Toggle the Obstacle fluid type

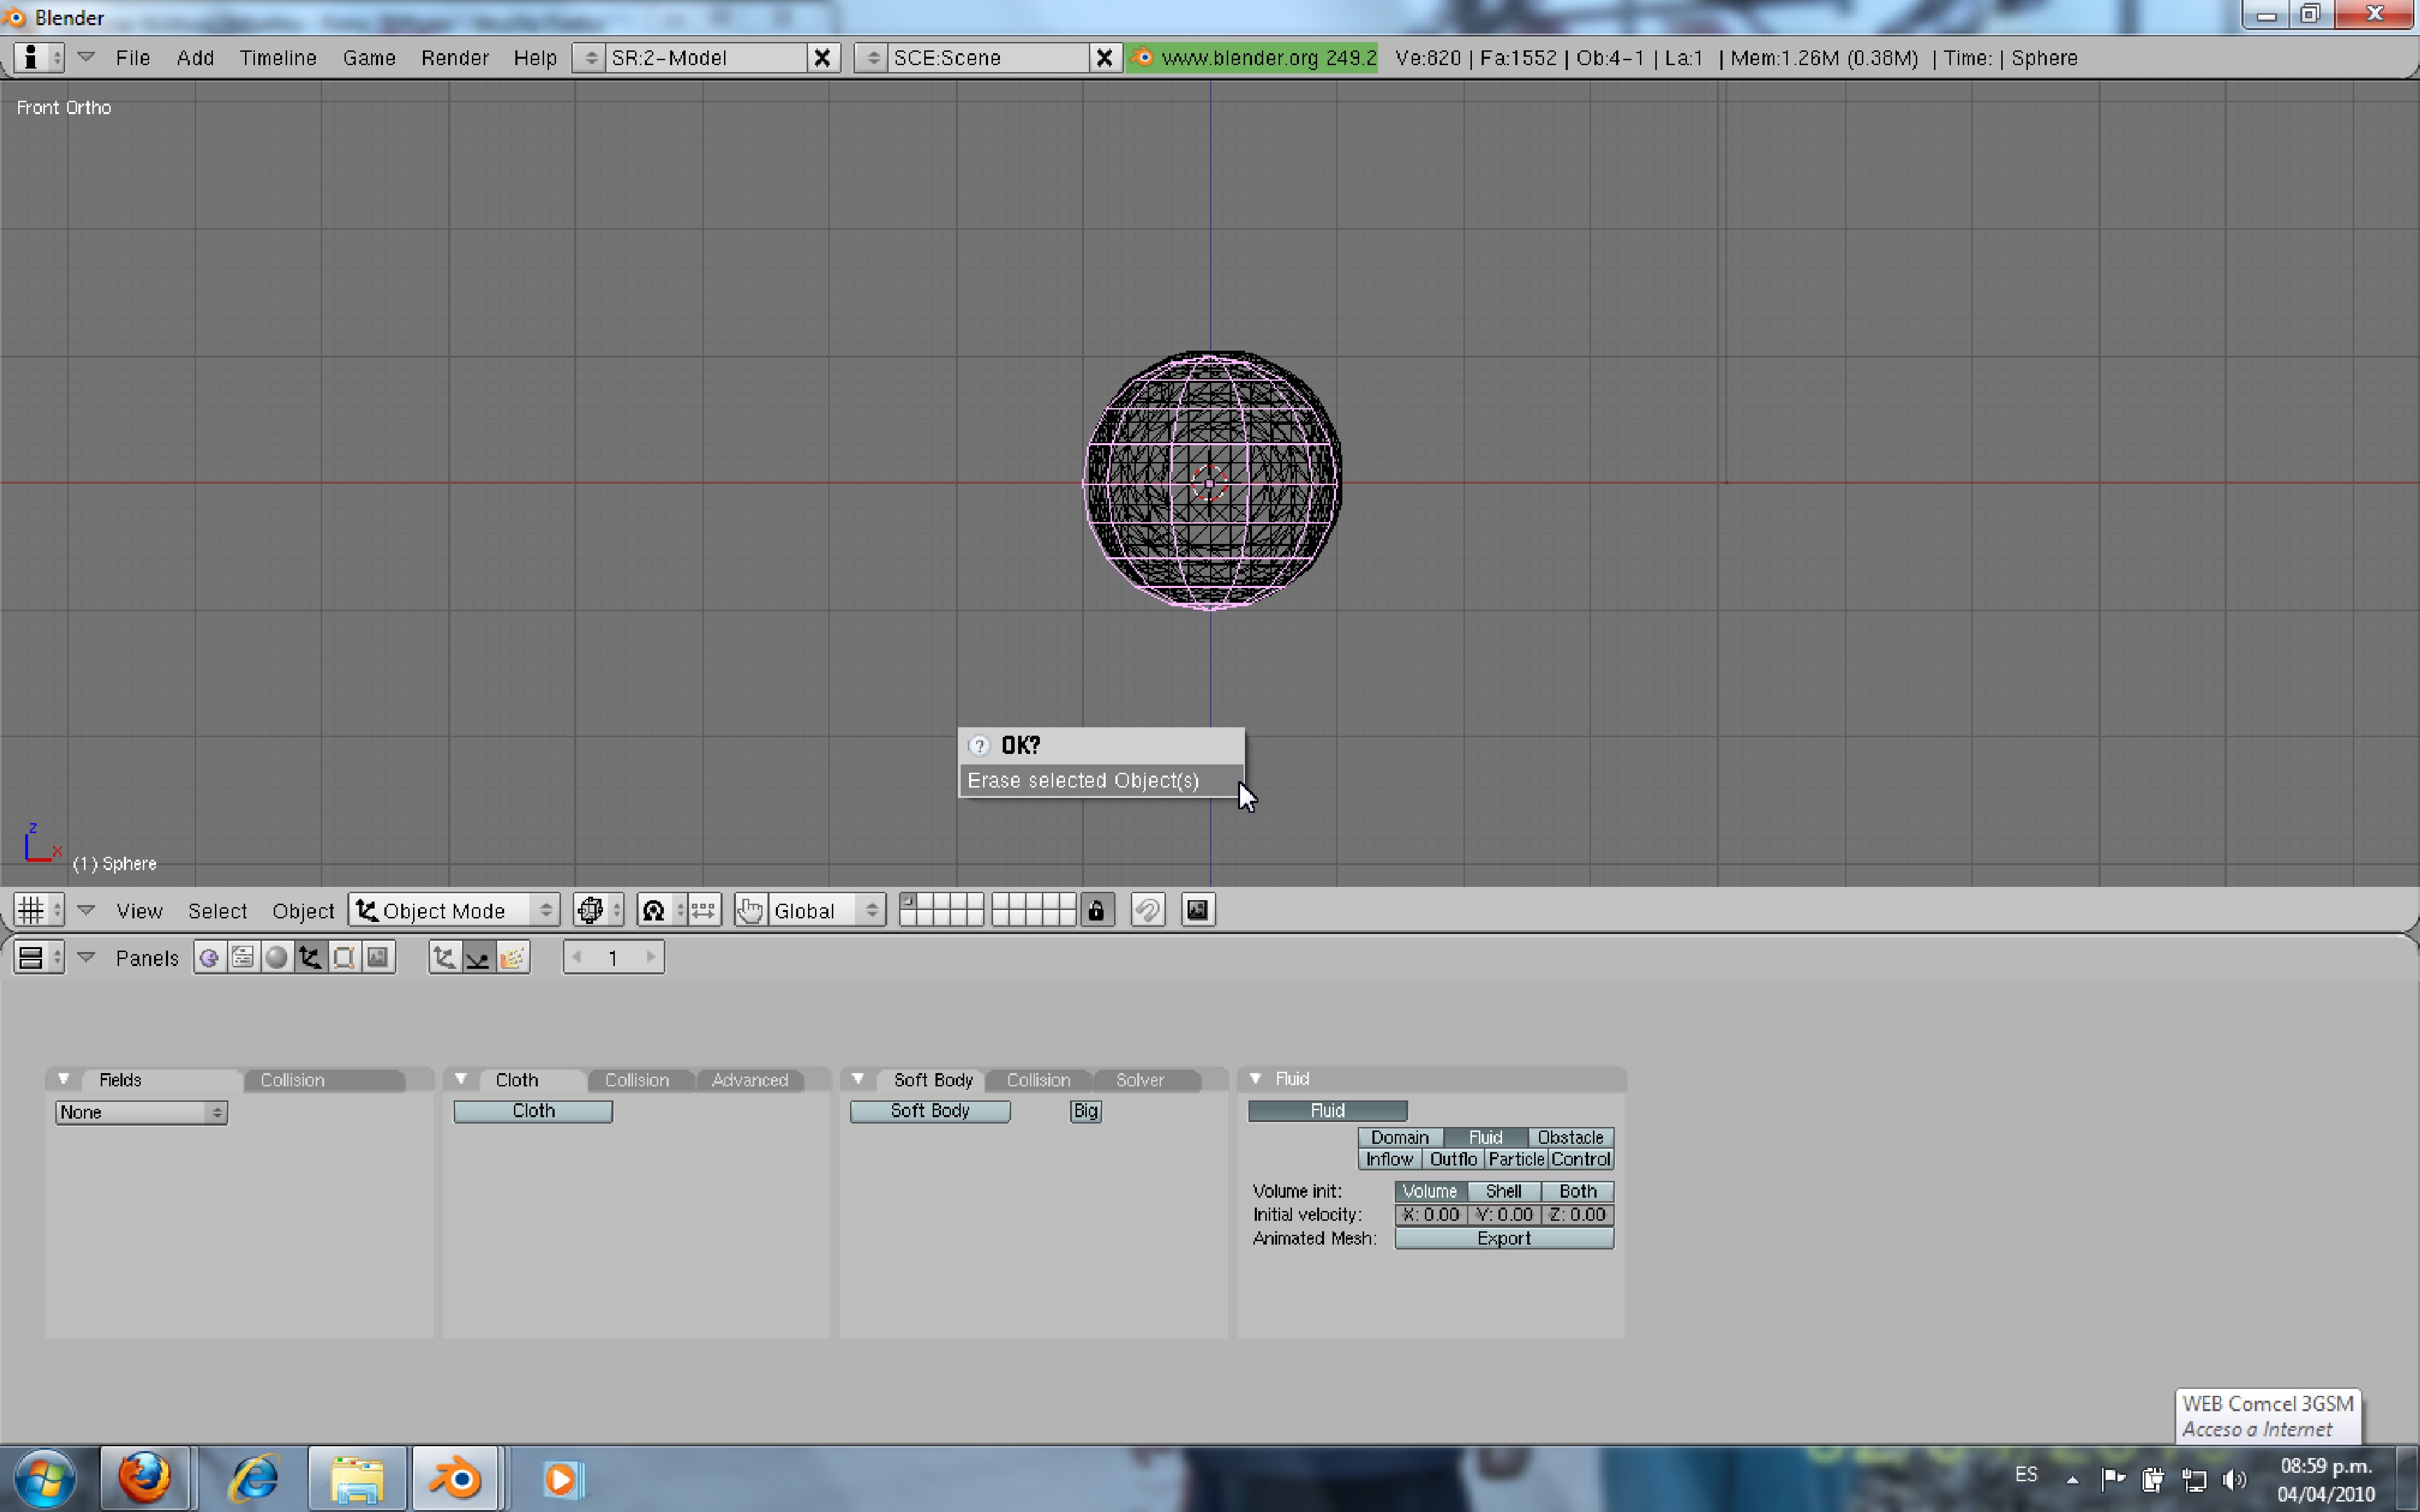(1569, 1137)
